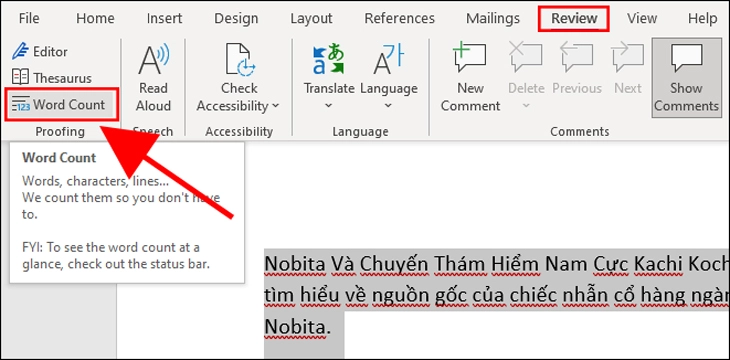
Task: Click the Check Accessibility document icon
Action: click(x=239, y=59)
